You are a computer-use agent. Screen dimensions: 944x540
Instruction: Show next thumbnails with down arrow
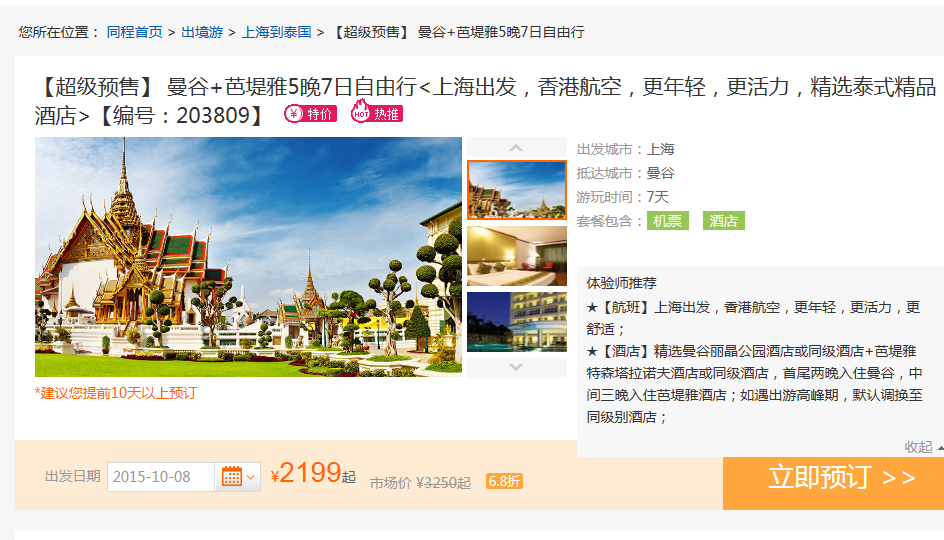click(x=516, y=367)
